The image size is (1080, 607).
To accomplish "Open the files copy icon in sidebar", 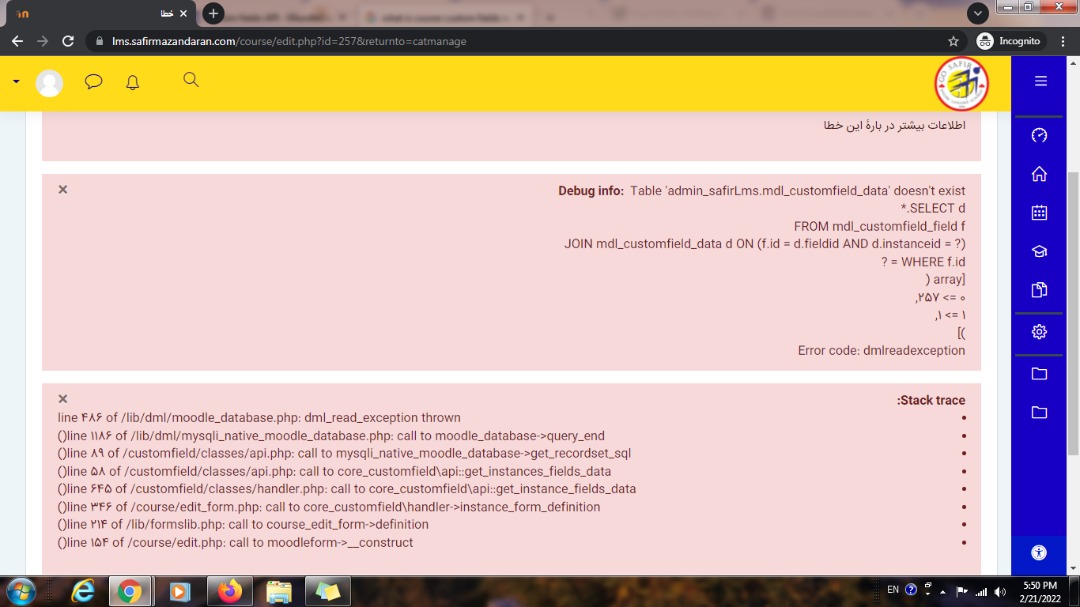I will [x=1039, y=290].
